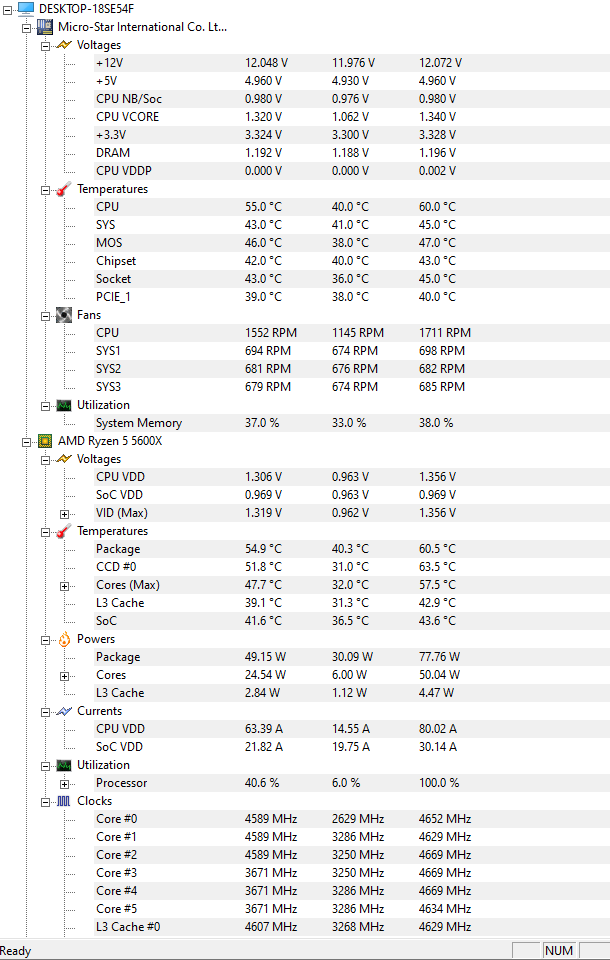Collapse the AMD Ryzen 5 5600X node
The height and width of the screenshot is (960, 610).
click(x=27, y=441)
